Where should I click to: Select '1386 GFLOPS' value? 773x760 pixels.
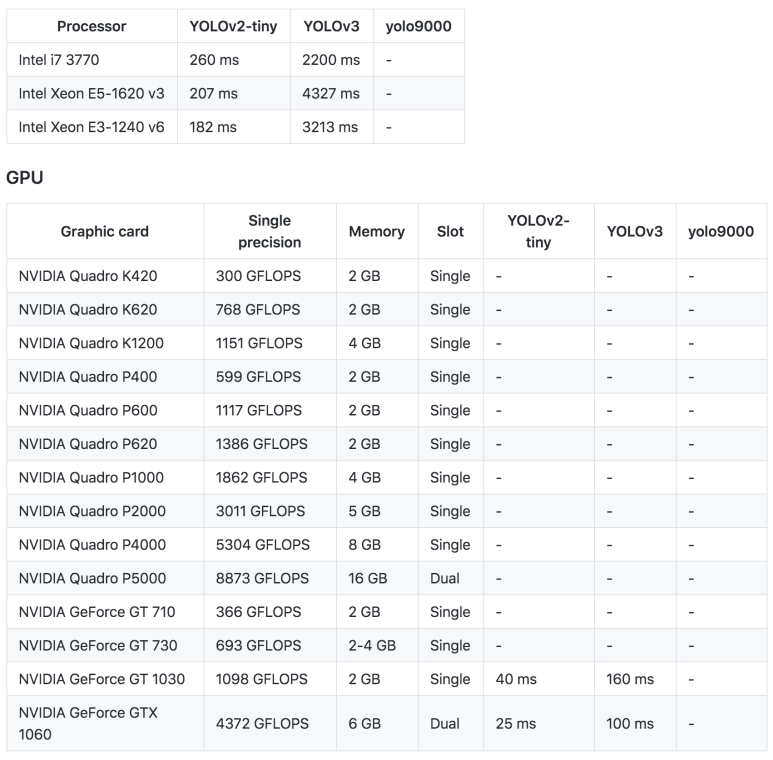(x=261, y=444)
